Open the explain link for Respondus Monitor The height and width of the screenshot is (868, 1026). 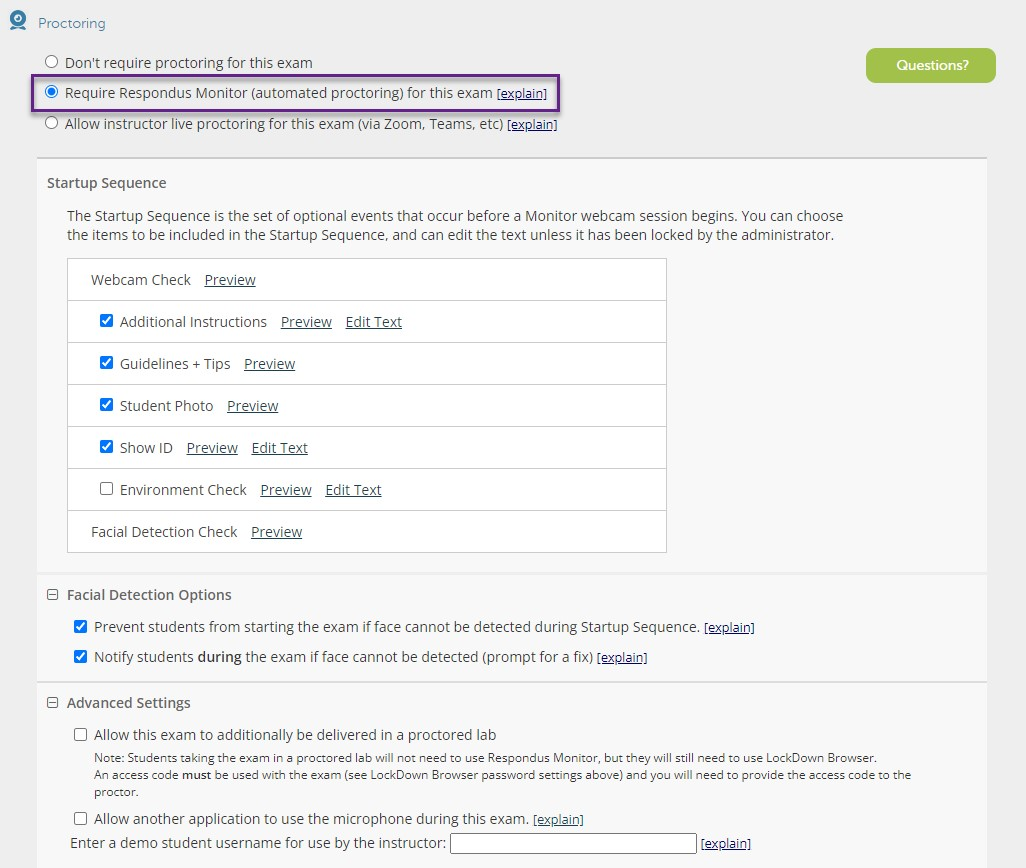(x=522, y=92)
